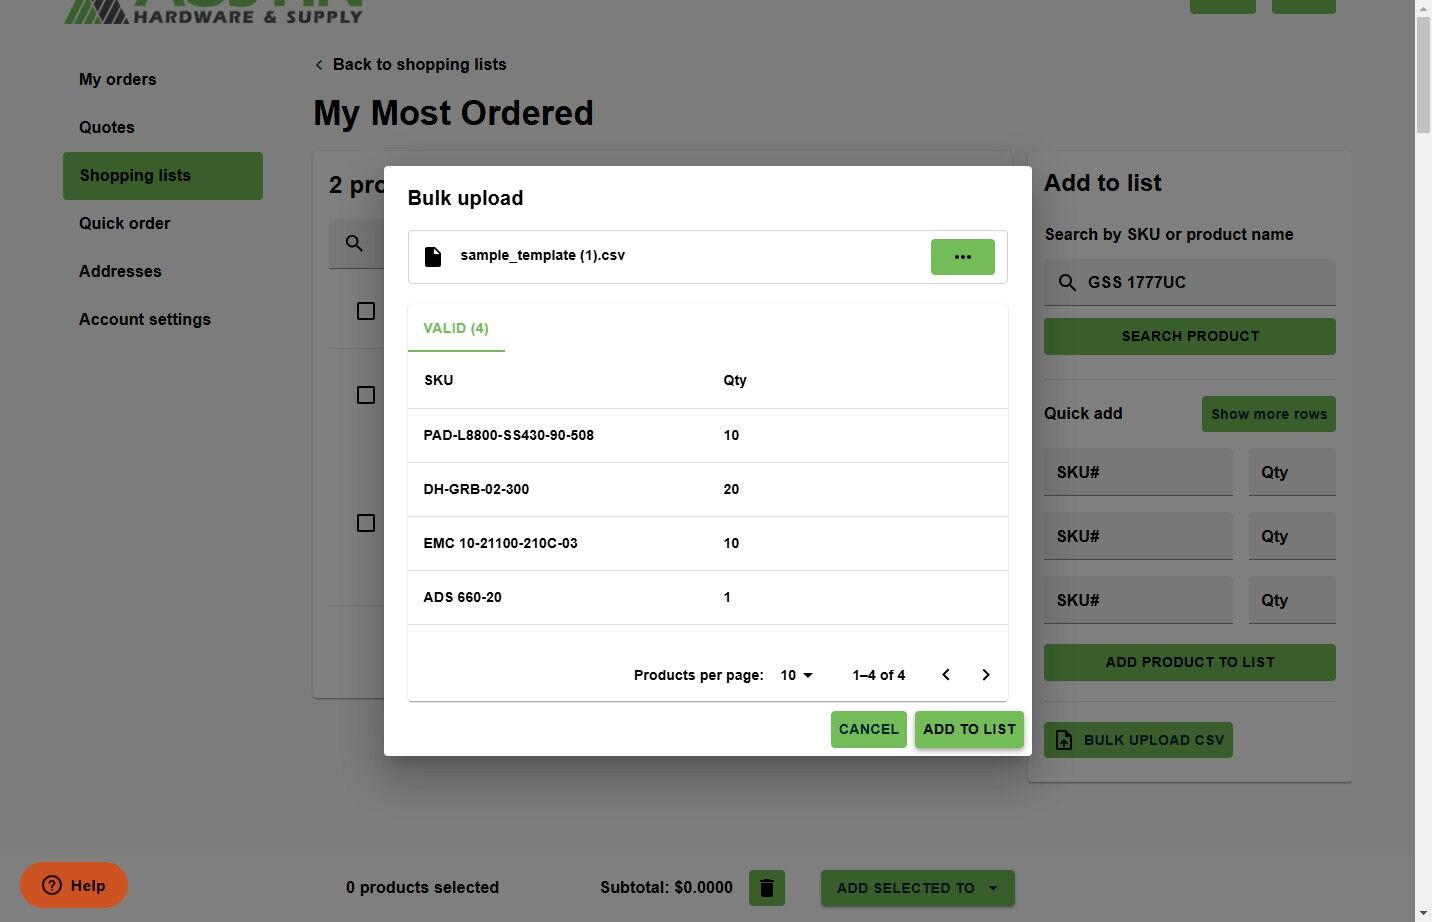
Task: Tick the first product checkbox
Action: [x=366, y=311]
